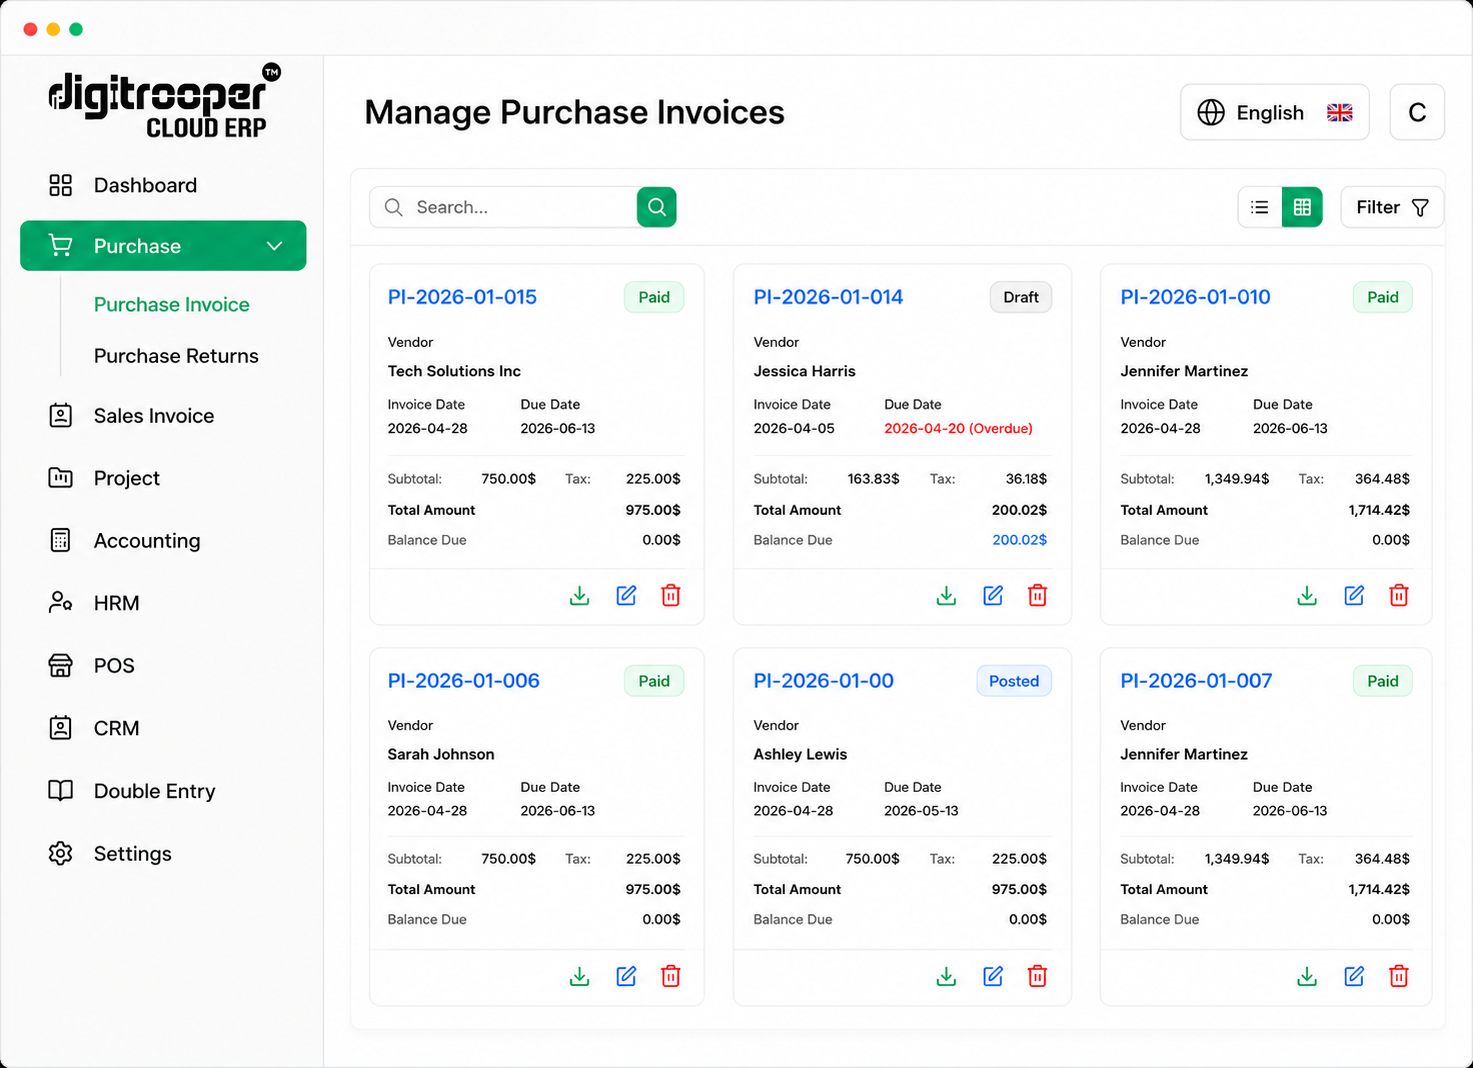
Task: Click Paid badge on PI-2026-01-015
Action: click(654, 297)
